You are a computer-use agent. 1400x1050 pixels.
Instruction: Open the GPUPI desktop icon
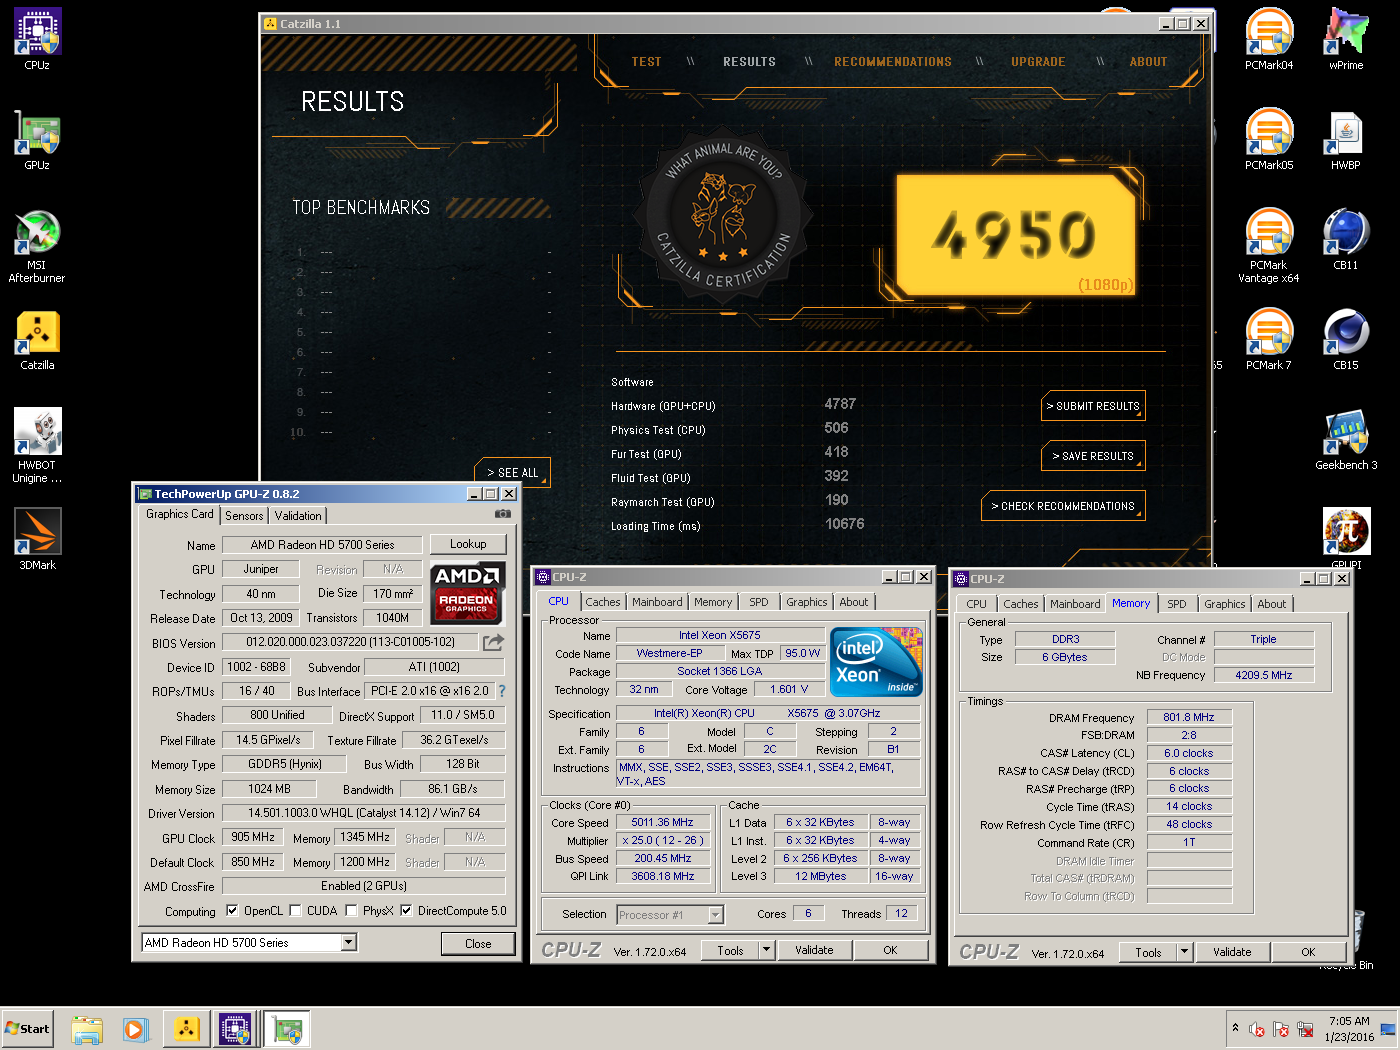point(1346,538)
